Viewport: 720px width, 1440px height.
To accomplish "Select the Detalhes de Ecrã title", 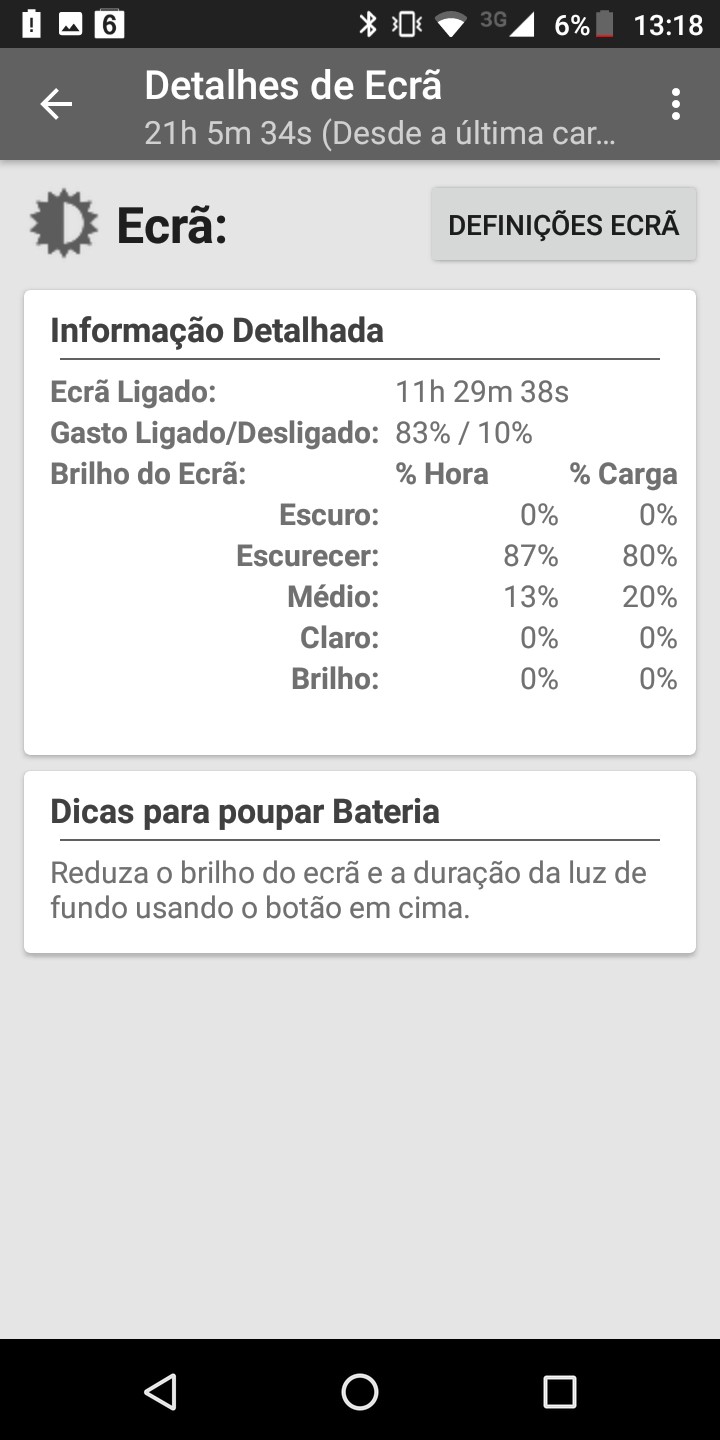I will 293,86.
